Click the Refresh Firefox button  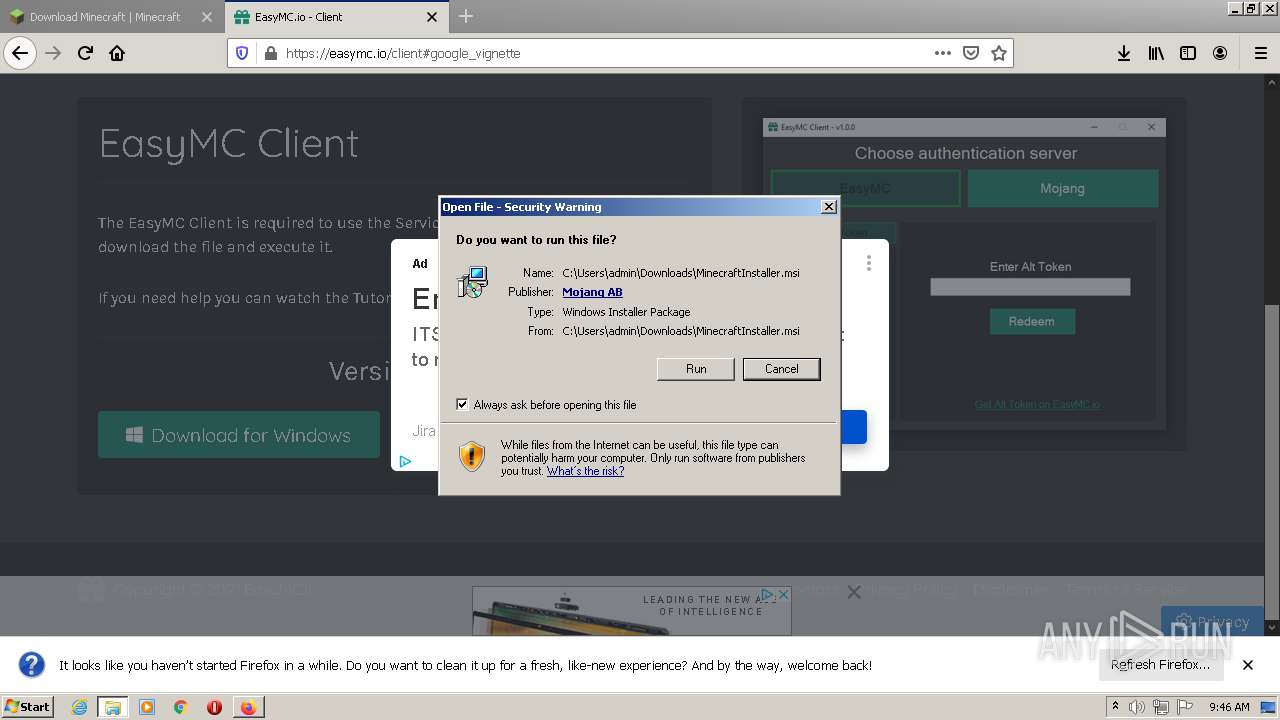tap(1160, 664)
